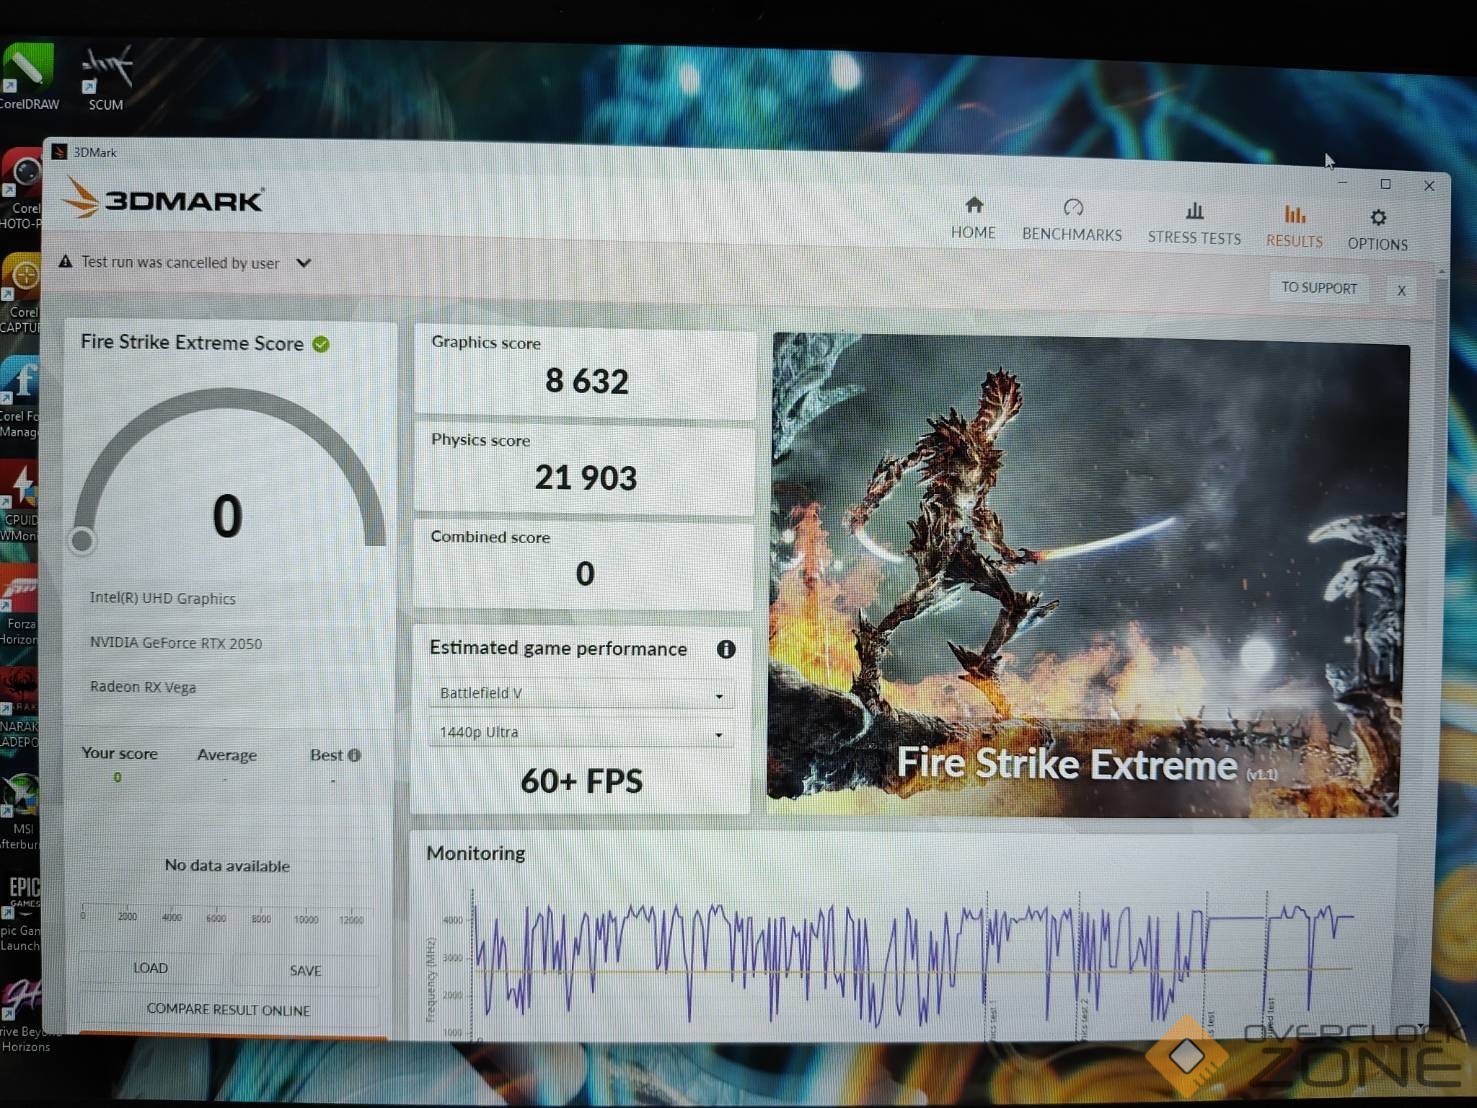Dismiss the warning bar with its X button

coord(1401,290)
